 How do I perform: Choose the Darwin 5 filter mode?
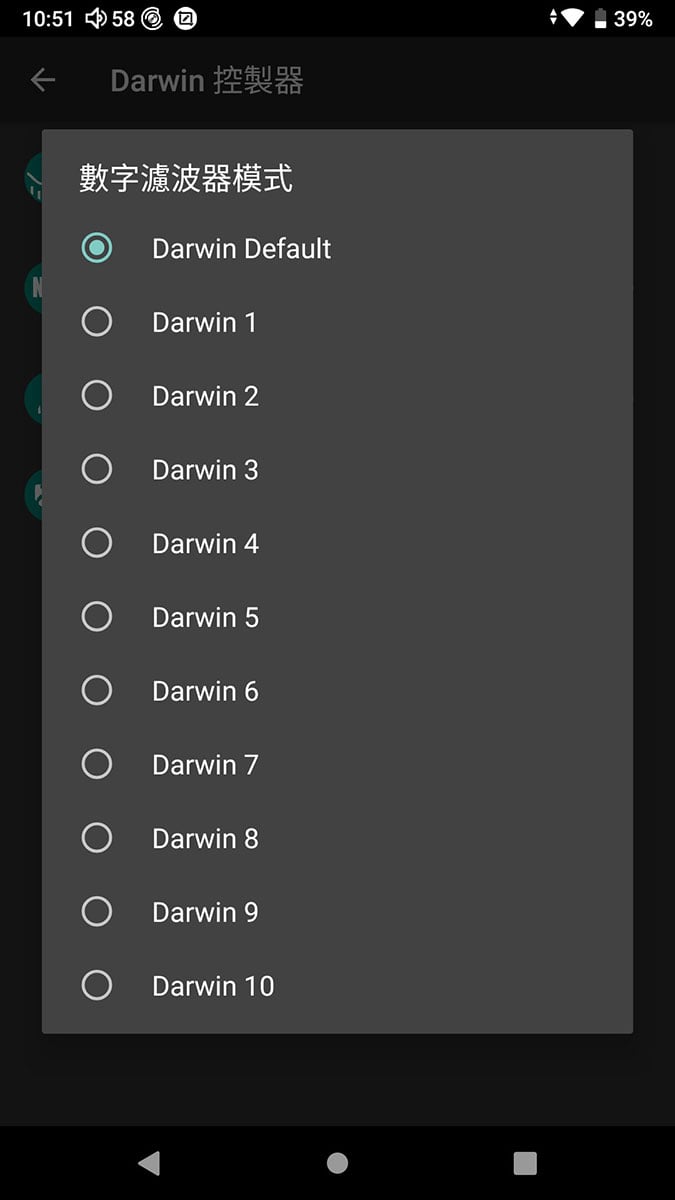coord(337,617)
